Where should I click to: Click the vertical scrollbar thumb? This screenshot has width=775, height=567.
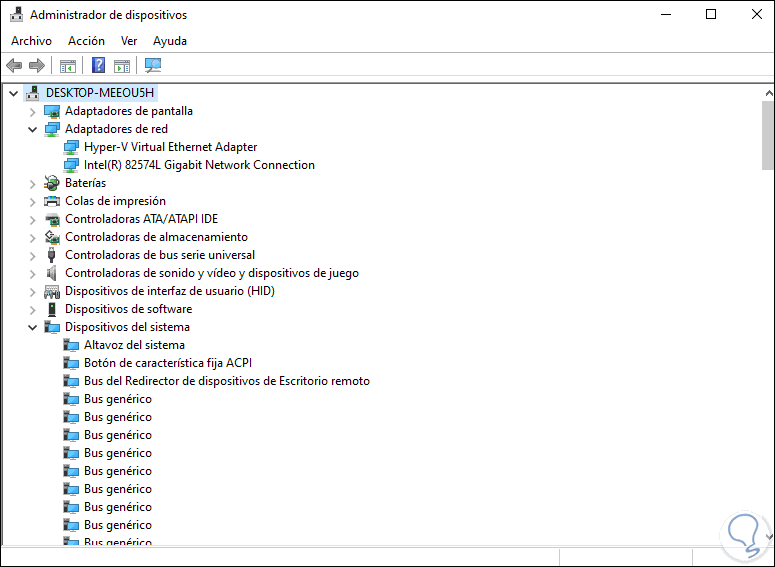click(x=768, y=135)
